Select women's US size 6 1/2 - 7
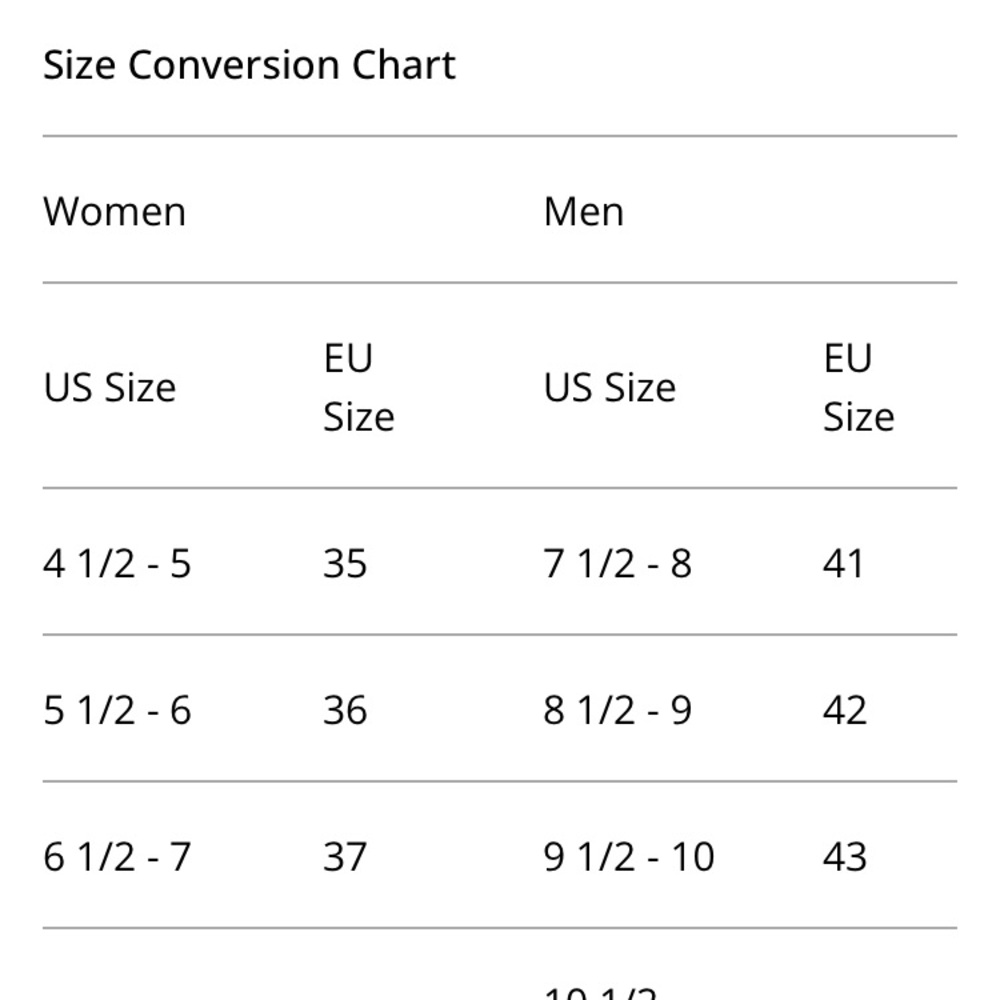This screenshot has height=1000, width=1000. pyautogui.click(x=117, y=857)
